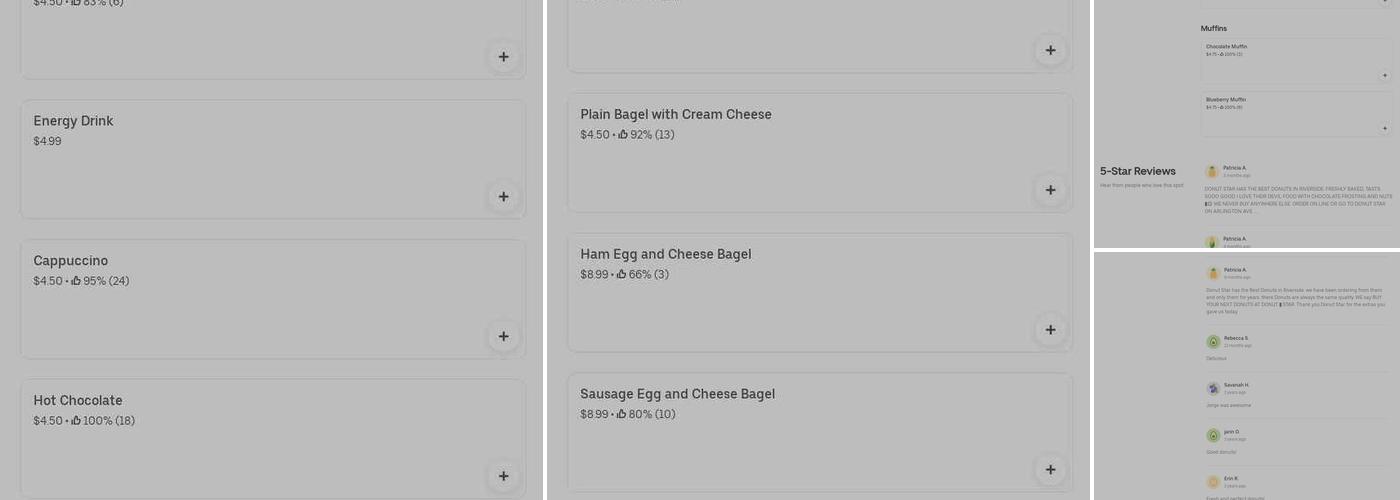
Task: Add Sausage Egg and Cheese Bagel to cart
Action: tap(1050, 470)
